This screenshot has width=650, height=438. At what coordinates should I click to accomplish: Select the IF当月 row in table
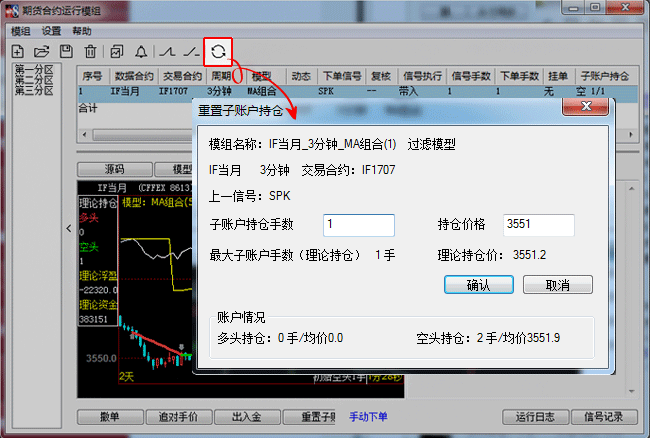130,91
